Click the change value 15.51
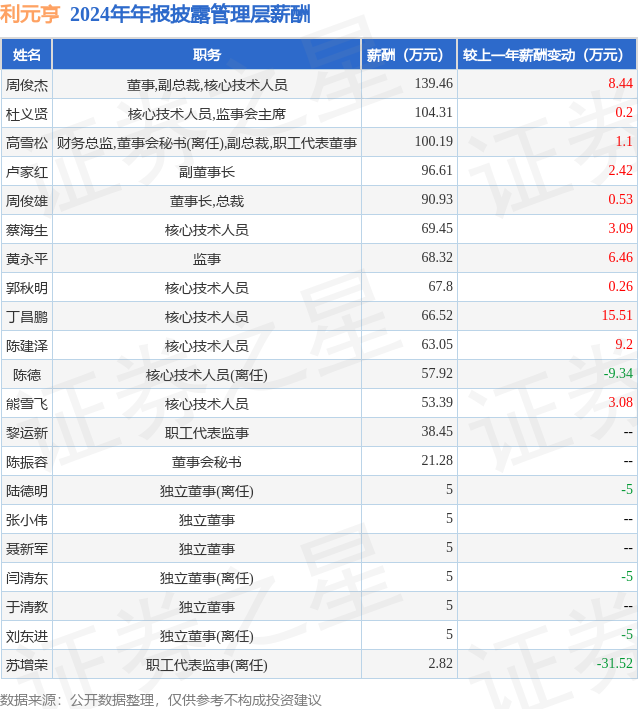 617,315
